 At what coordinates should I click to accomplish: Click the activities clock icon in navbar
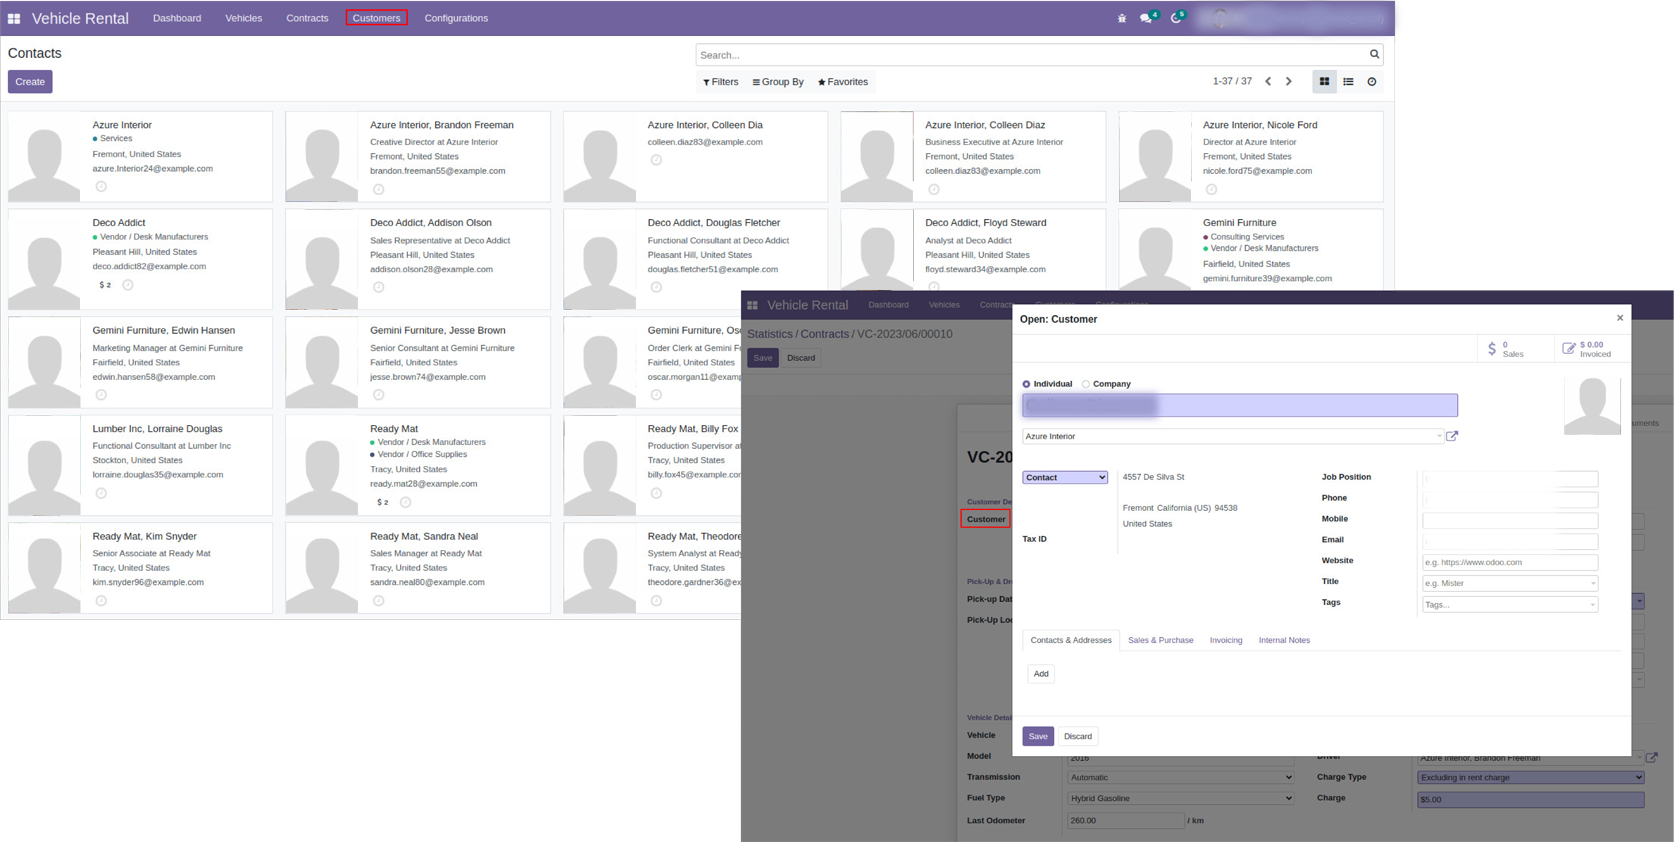tap(1176, 18)
